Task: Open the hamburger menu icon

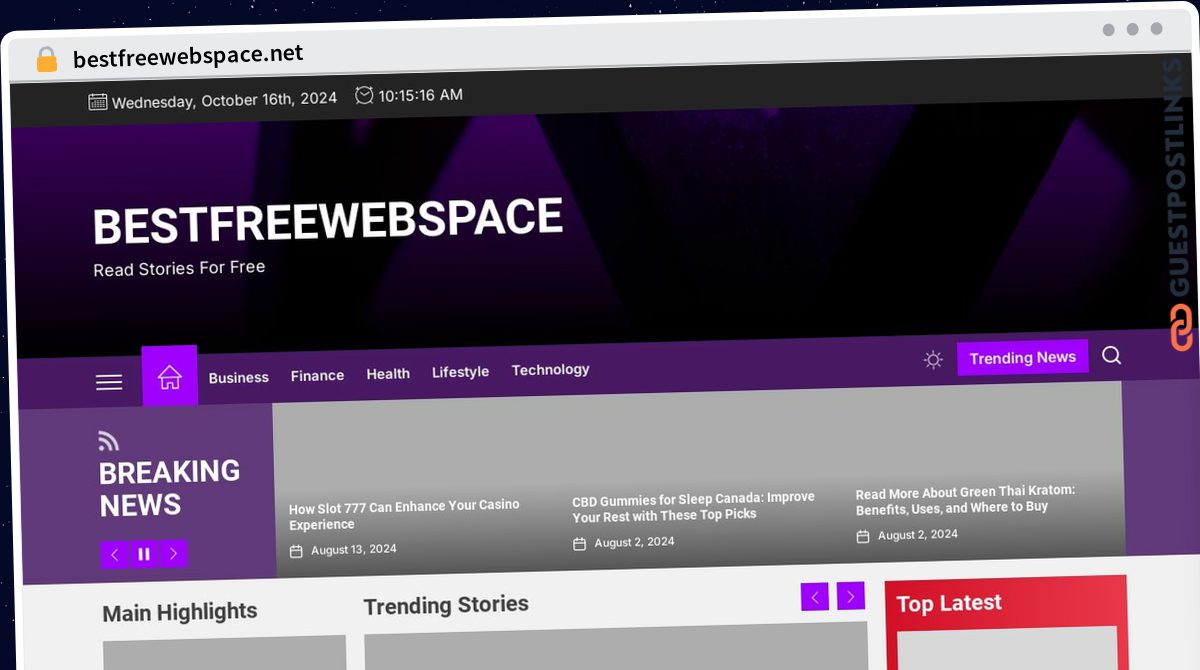Action: [x=109, y=382]
